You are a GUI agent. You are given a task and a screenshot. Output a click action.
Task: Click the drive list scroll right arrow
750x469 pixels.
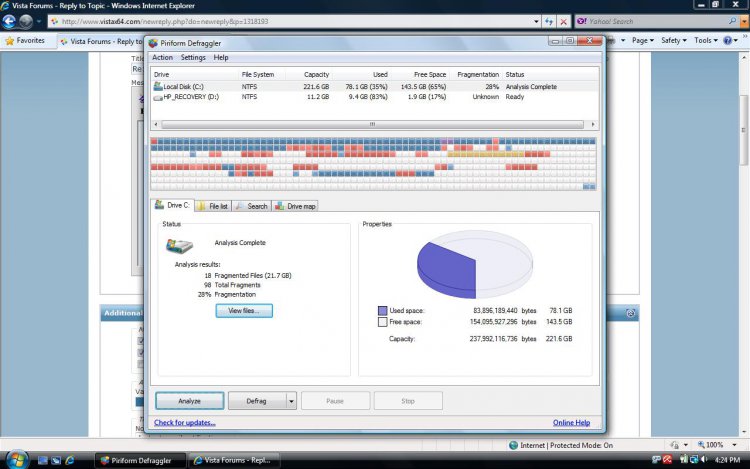point(593,124)
